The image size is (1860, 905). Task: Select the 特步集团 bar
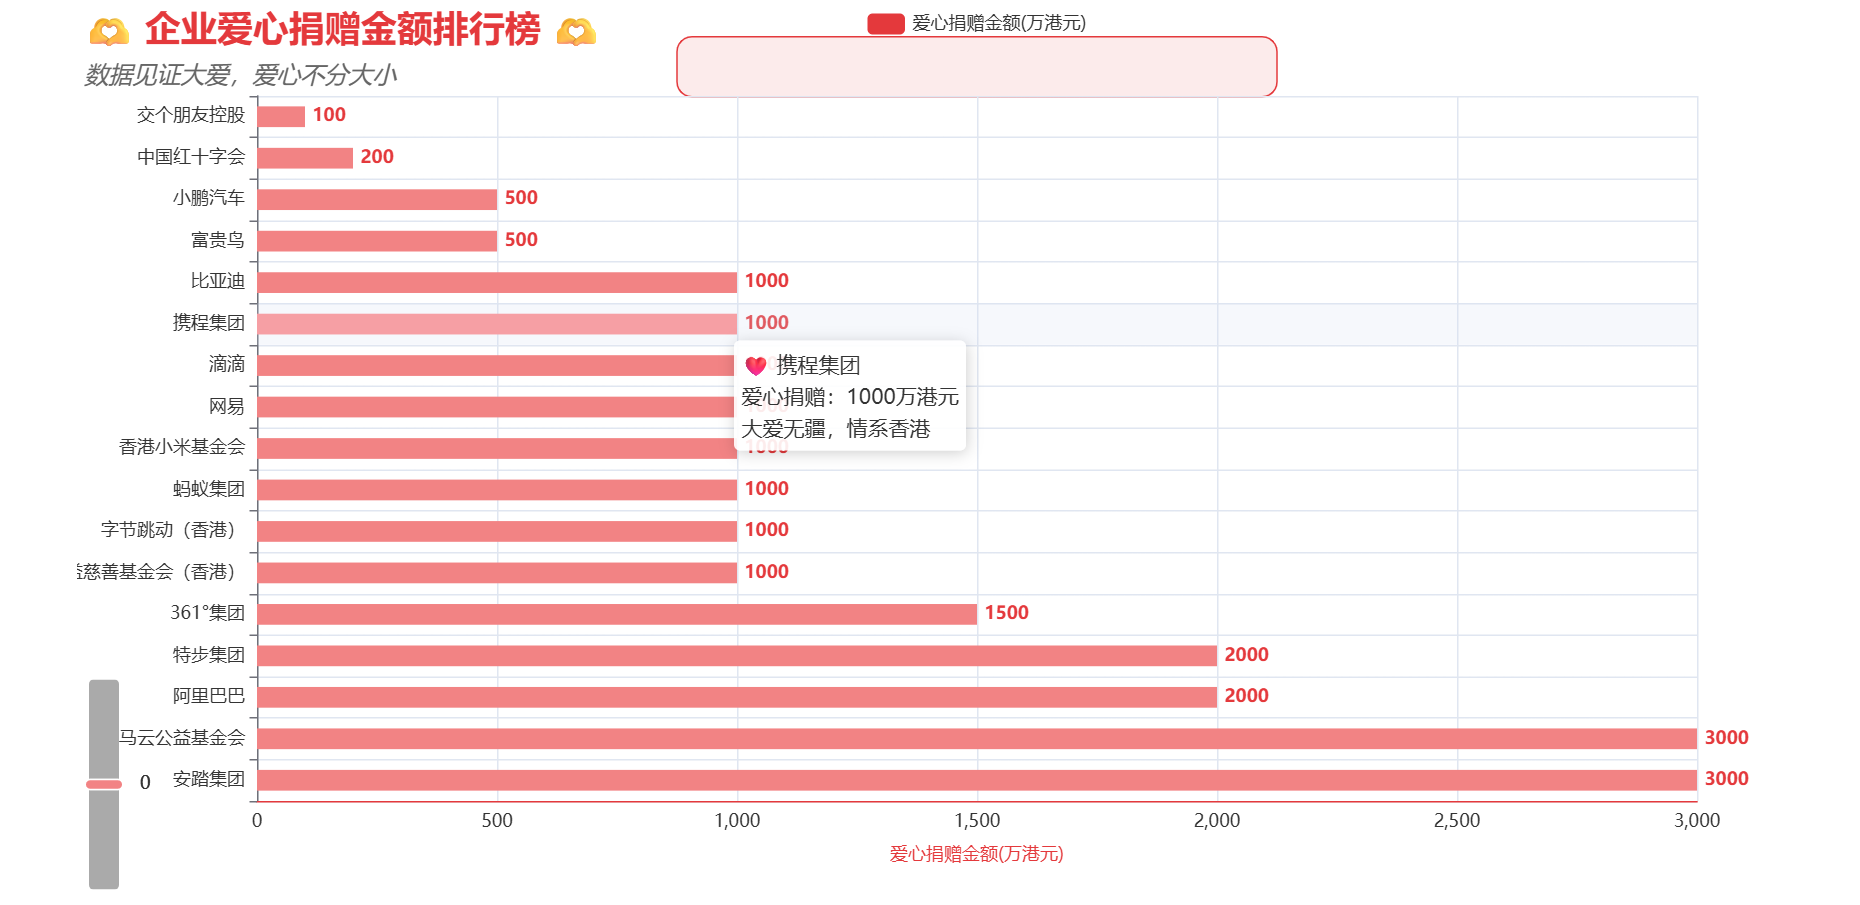click(737, 656)
